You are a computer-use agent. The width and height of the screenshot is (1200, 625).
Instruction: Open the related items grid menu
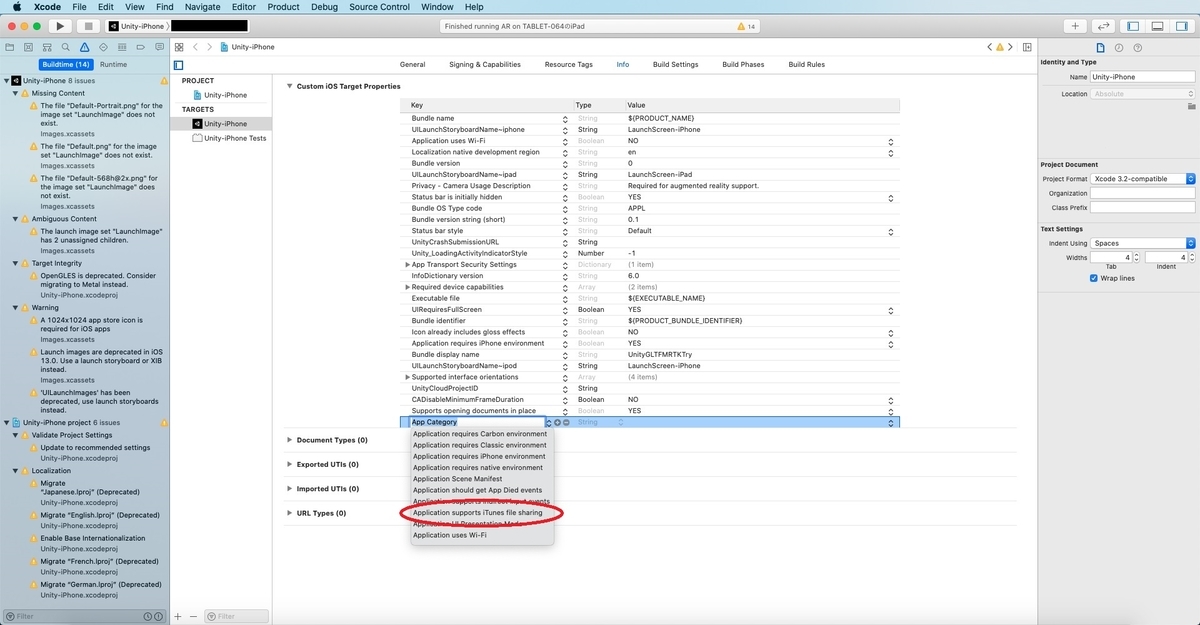point(179,47)
